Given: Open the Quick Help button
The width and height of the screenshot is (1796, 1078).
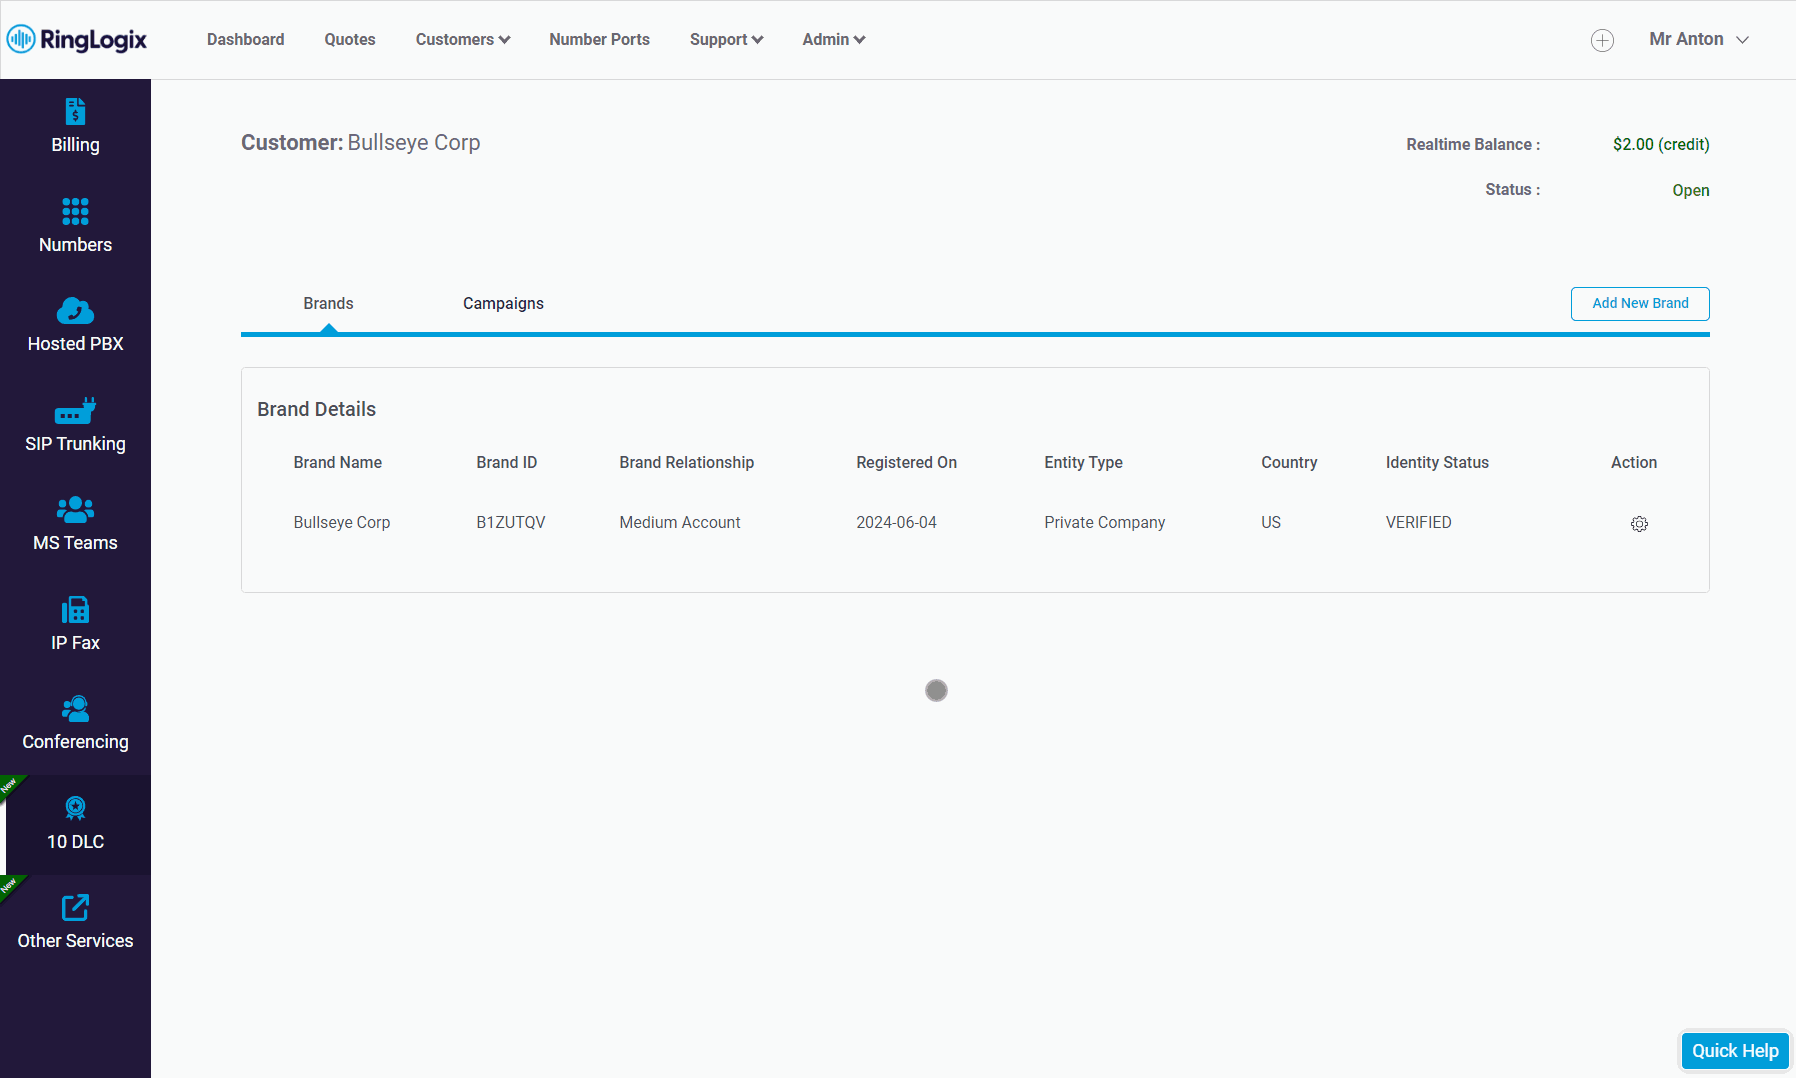Looking at the screenshot, I should tap(1735, 1051).
